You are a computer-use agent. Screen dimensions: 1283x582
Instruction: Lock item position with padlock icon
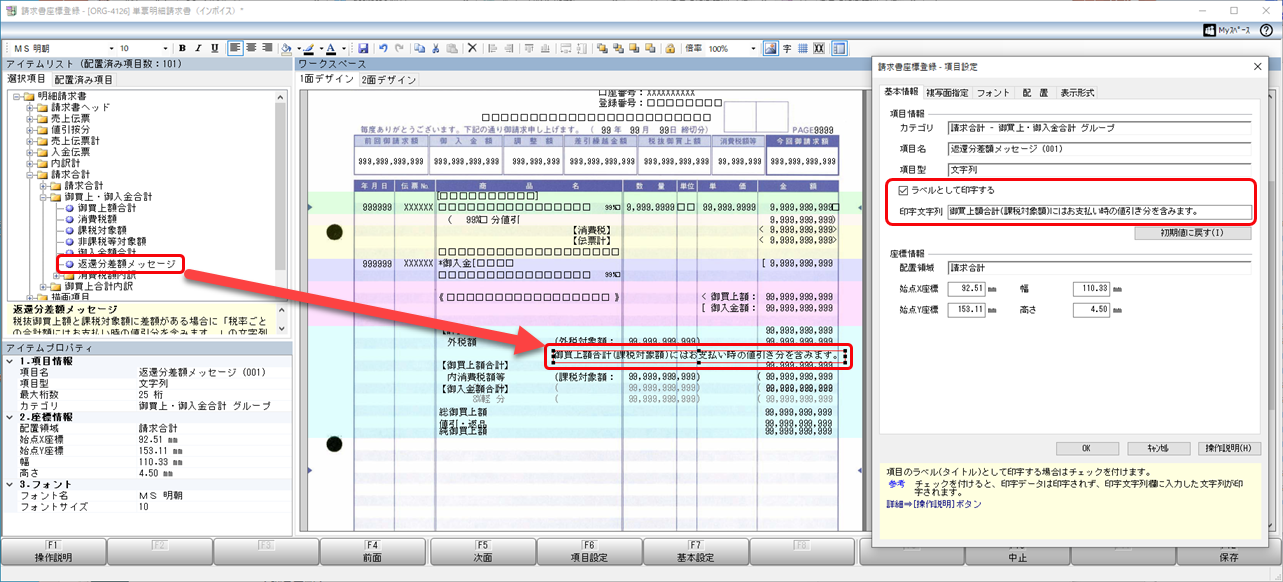(x=669, y=48)
